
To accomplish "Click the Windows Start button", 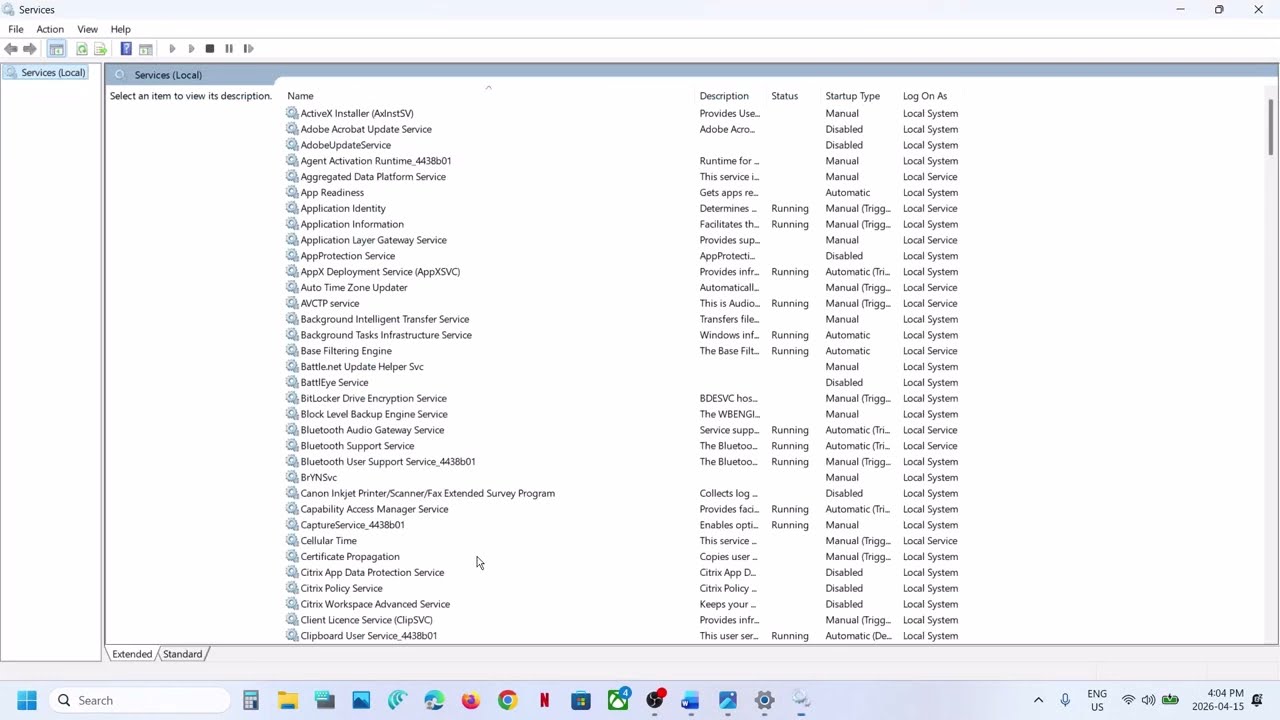I will click(x=27, y=700).
